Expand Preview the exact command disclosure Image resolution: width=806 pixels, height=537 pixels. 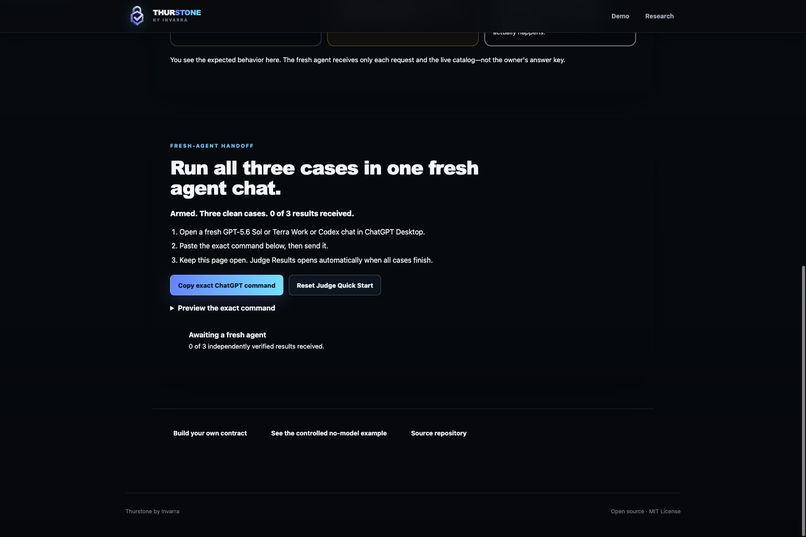223,308
